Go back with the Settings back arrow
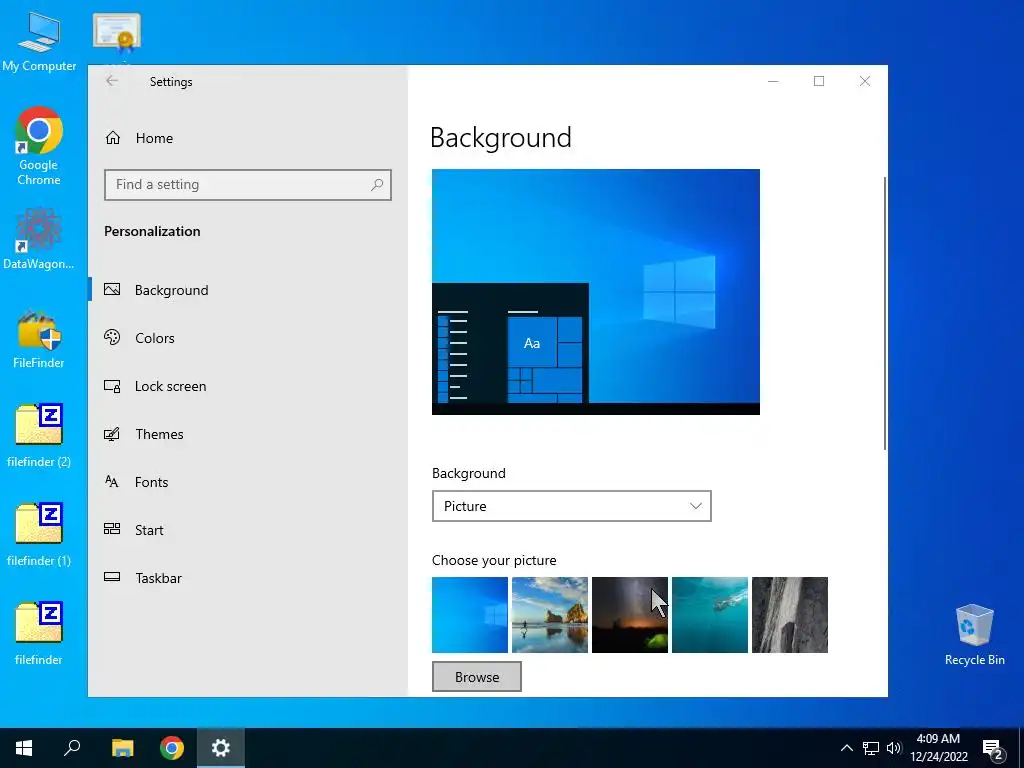1024x768 pixels. click(x=112, y=81)
